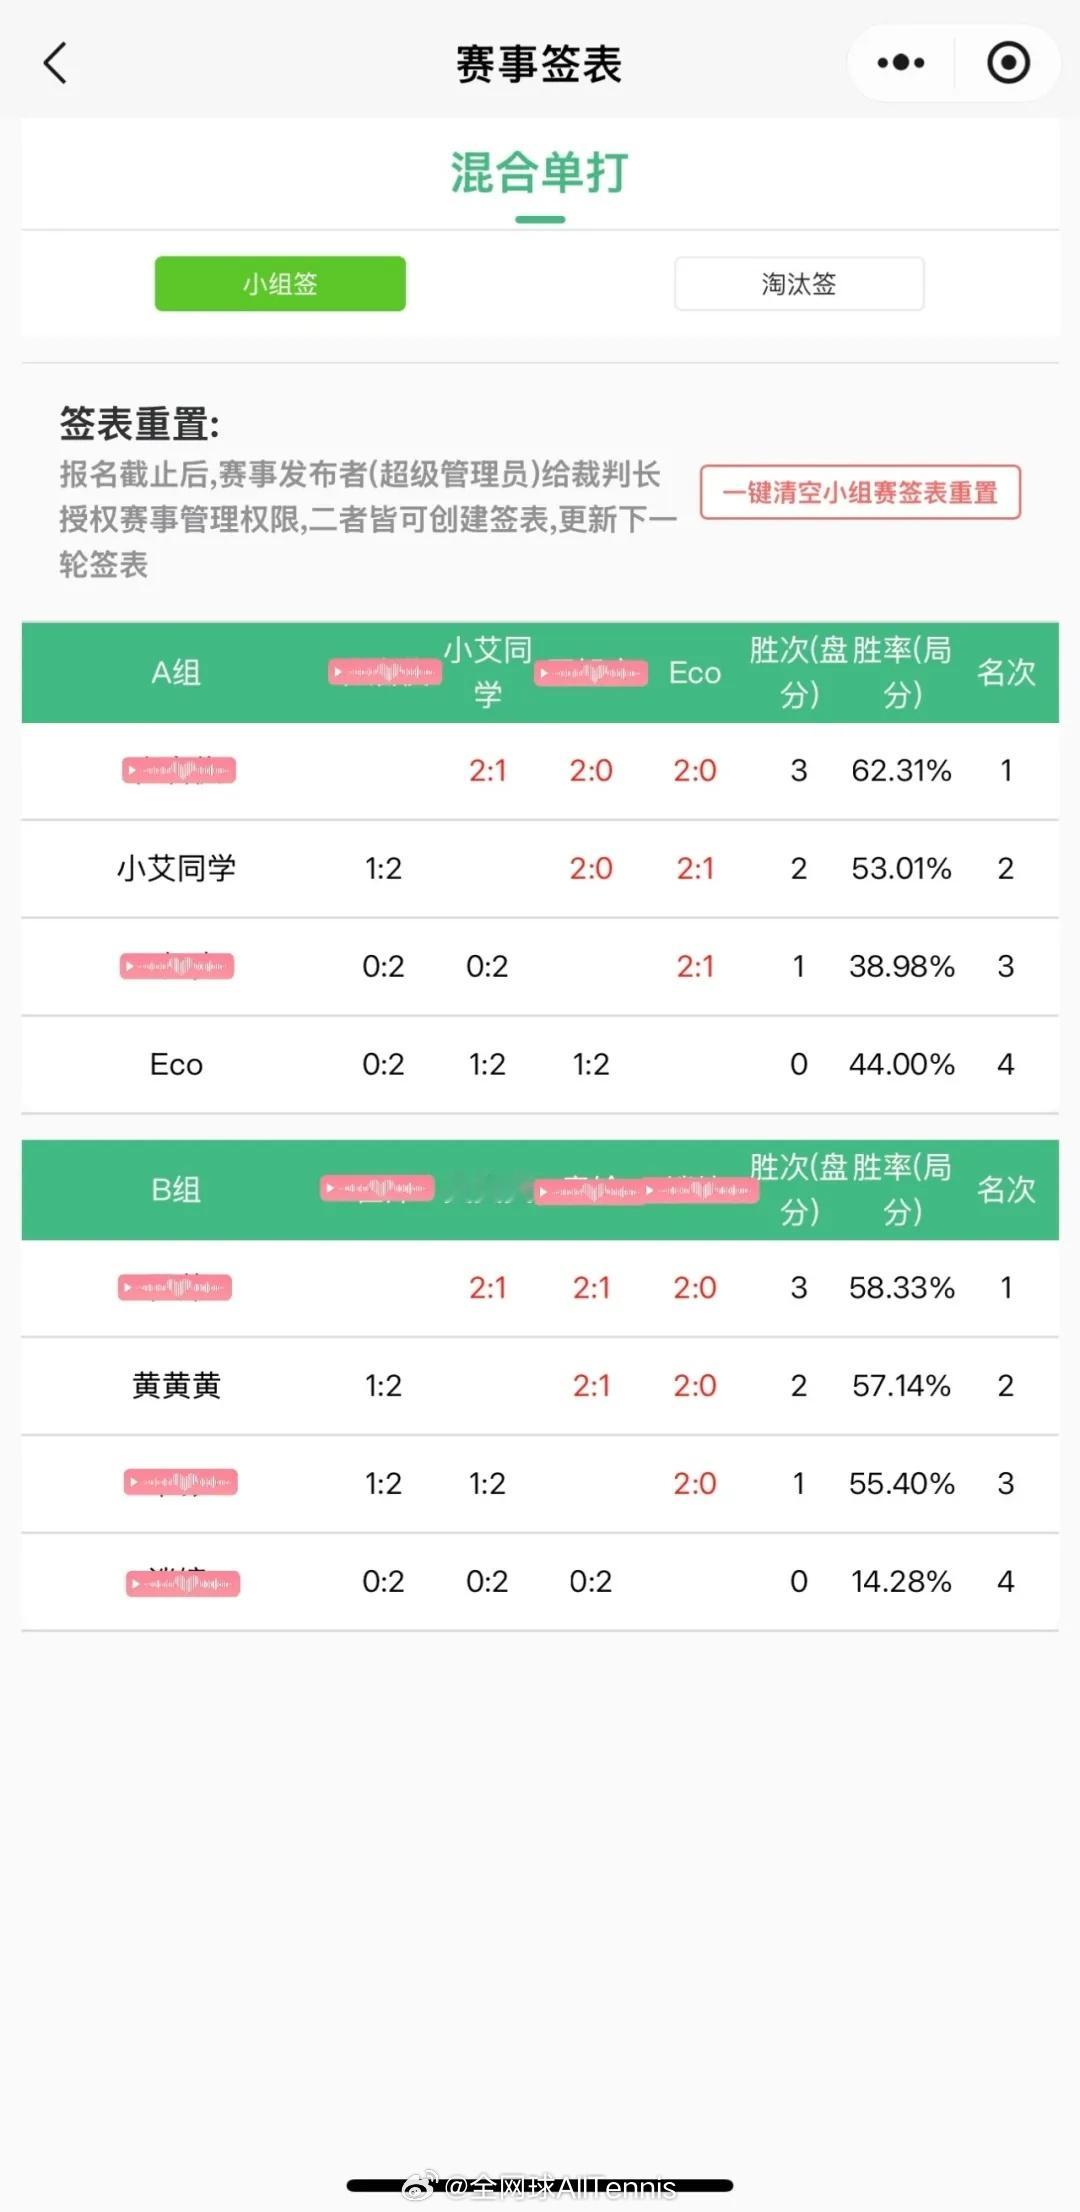The image size is (1080, 2212).
Task: Tap the 混合单打 category heading
Action: click(540, 172)
